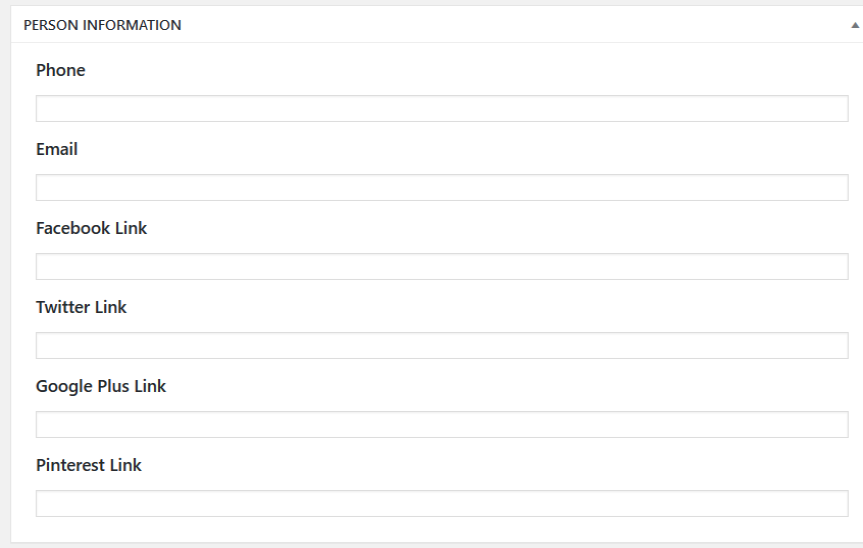
Task: Click the Phone field label
Action: (x=60, y=70)
